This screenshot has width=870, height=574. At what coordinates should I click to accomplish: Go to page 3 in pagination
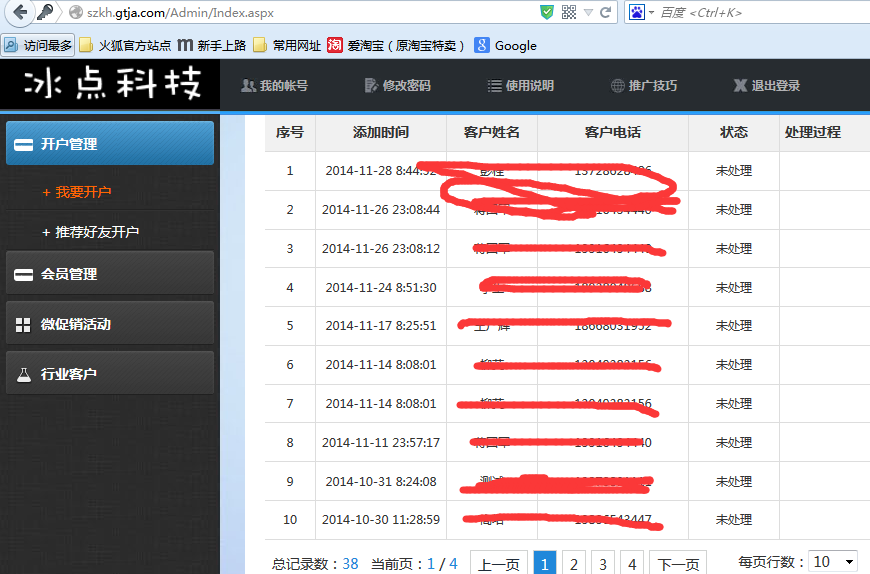tap(603, 564)
